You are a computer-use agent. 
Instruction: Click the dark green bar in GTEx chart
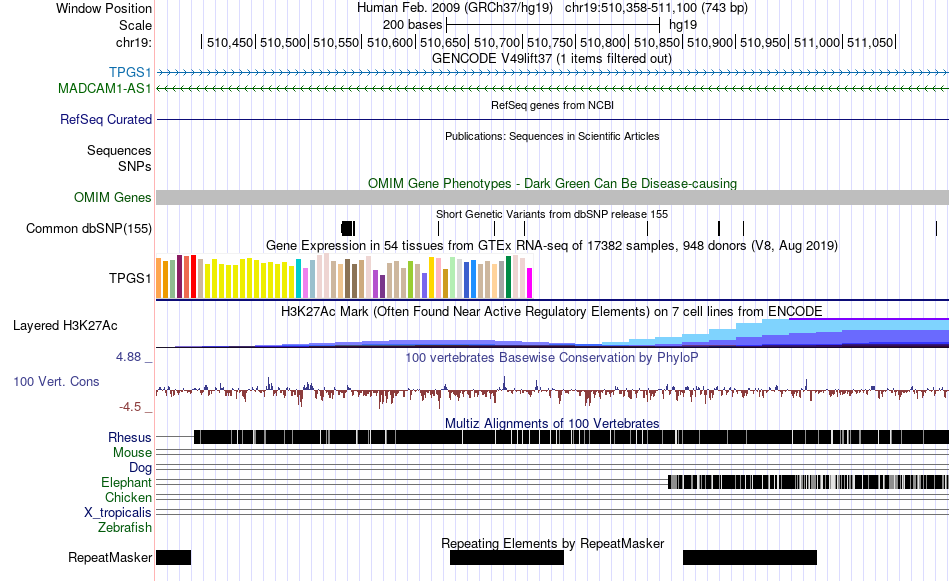click(508, 277)
